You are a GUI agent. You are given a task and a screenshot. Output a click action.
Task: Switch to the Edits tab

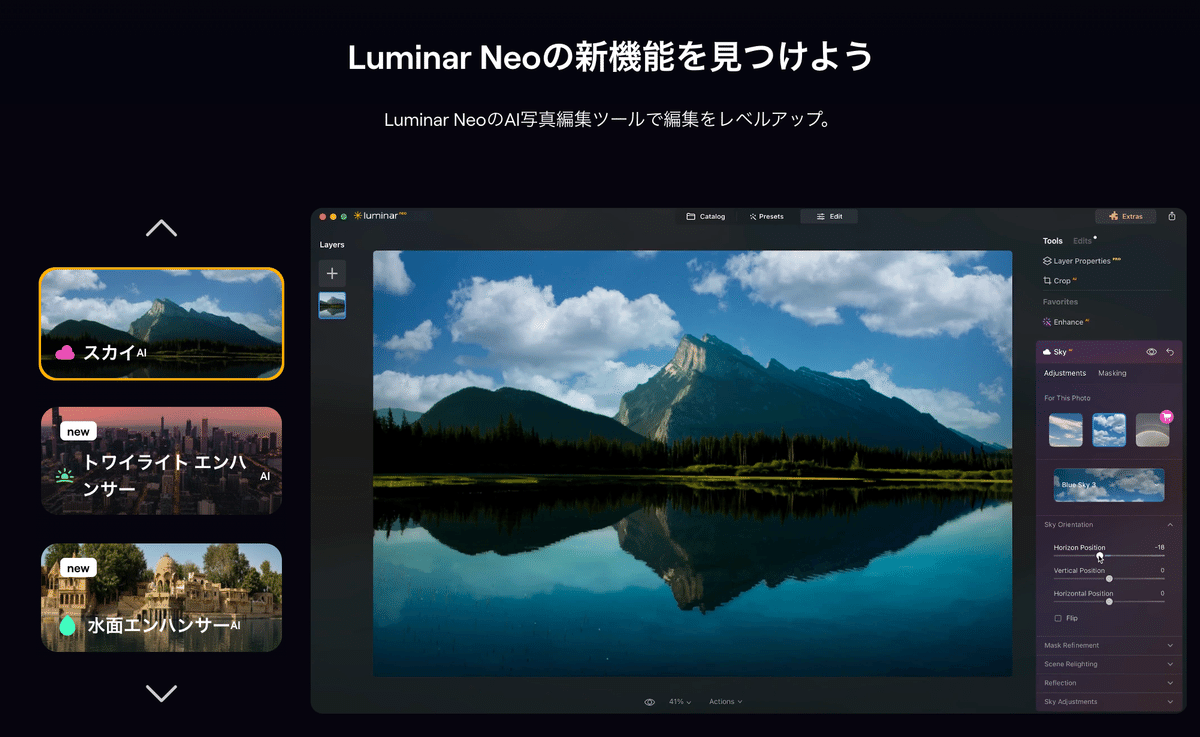click(x=1083, y=241)
